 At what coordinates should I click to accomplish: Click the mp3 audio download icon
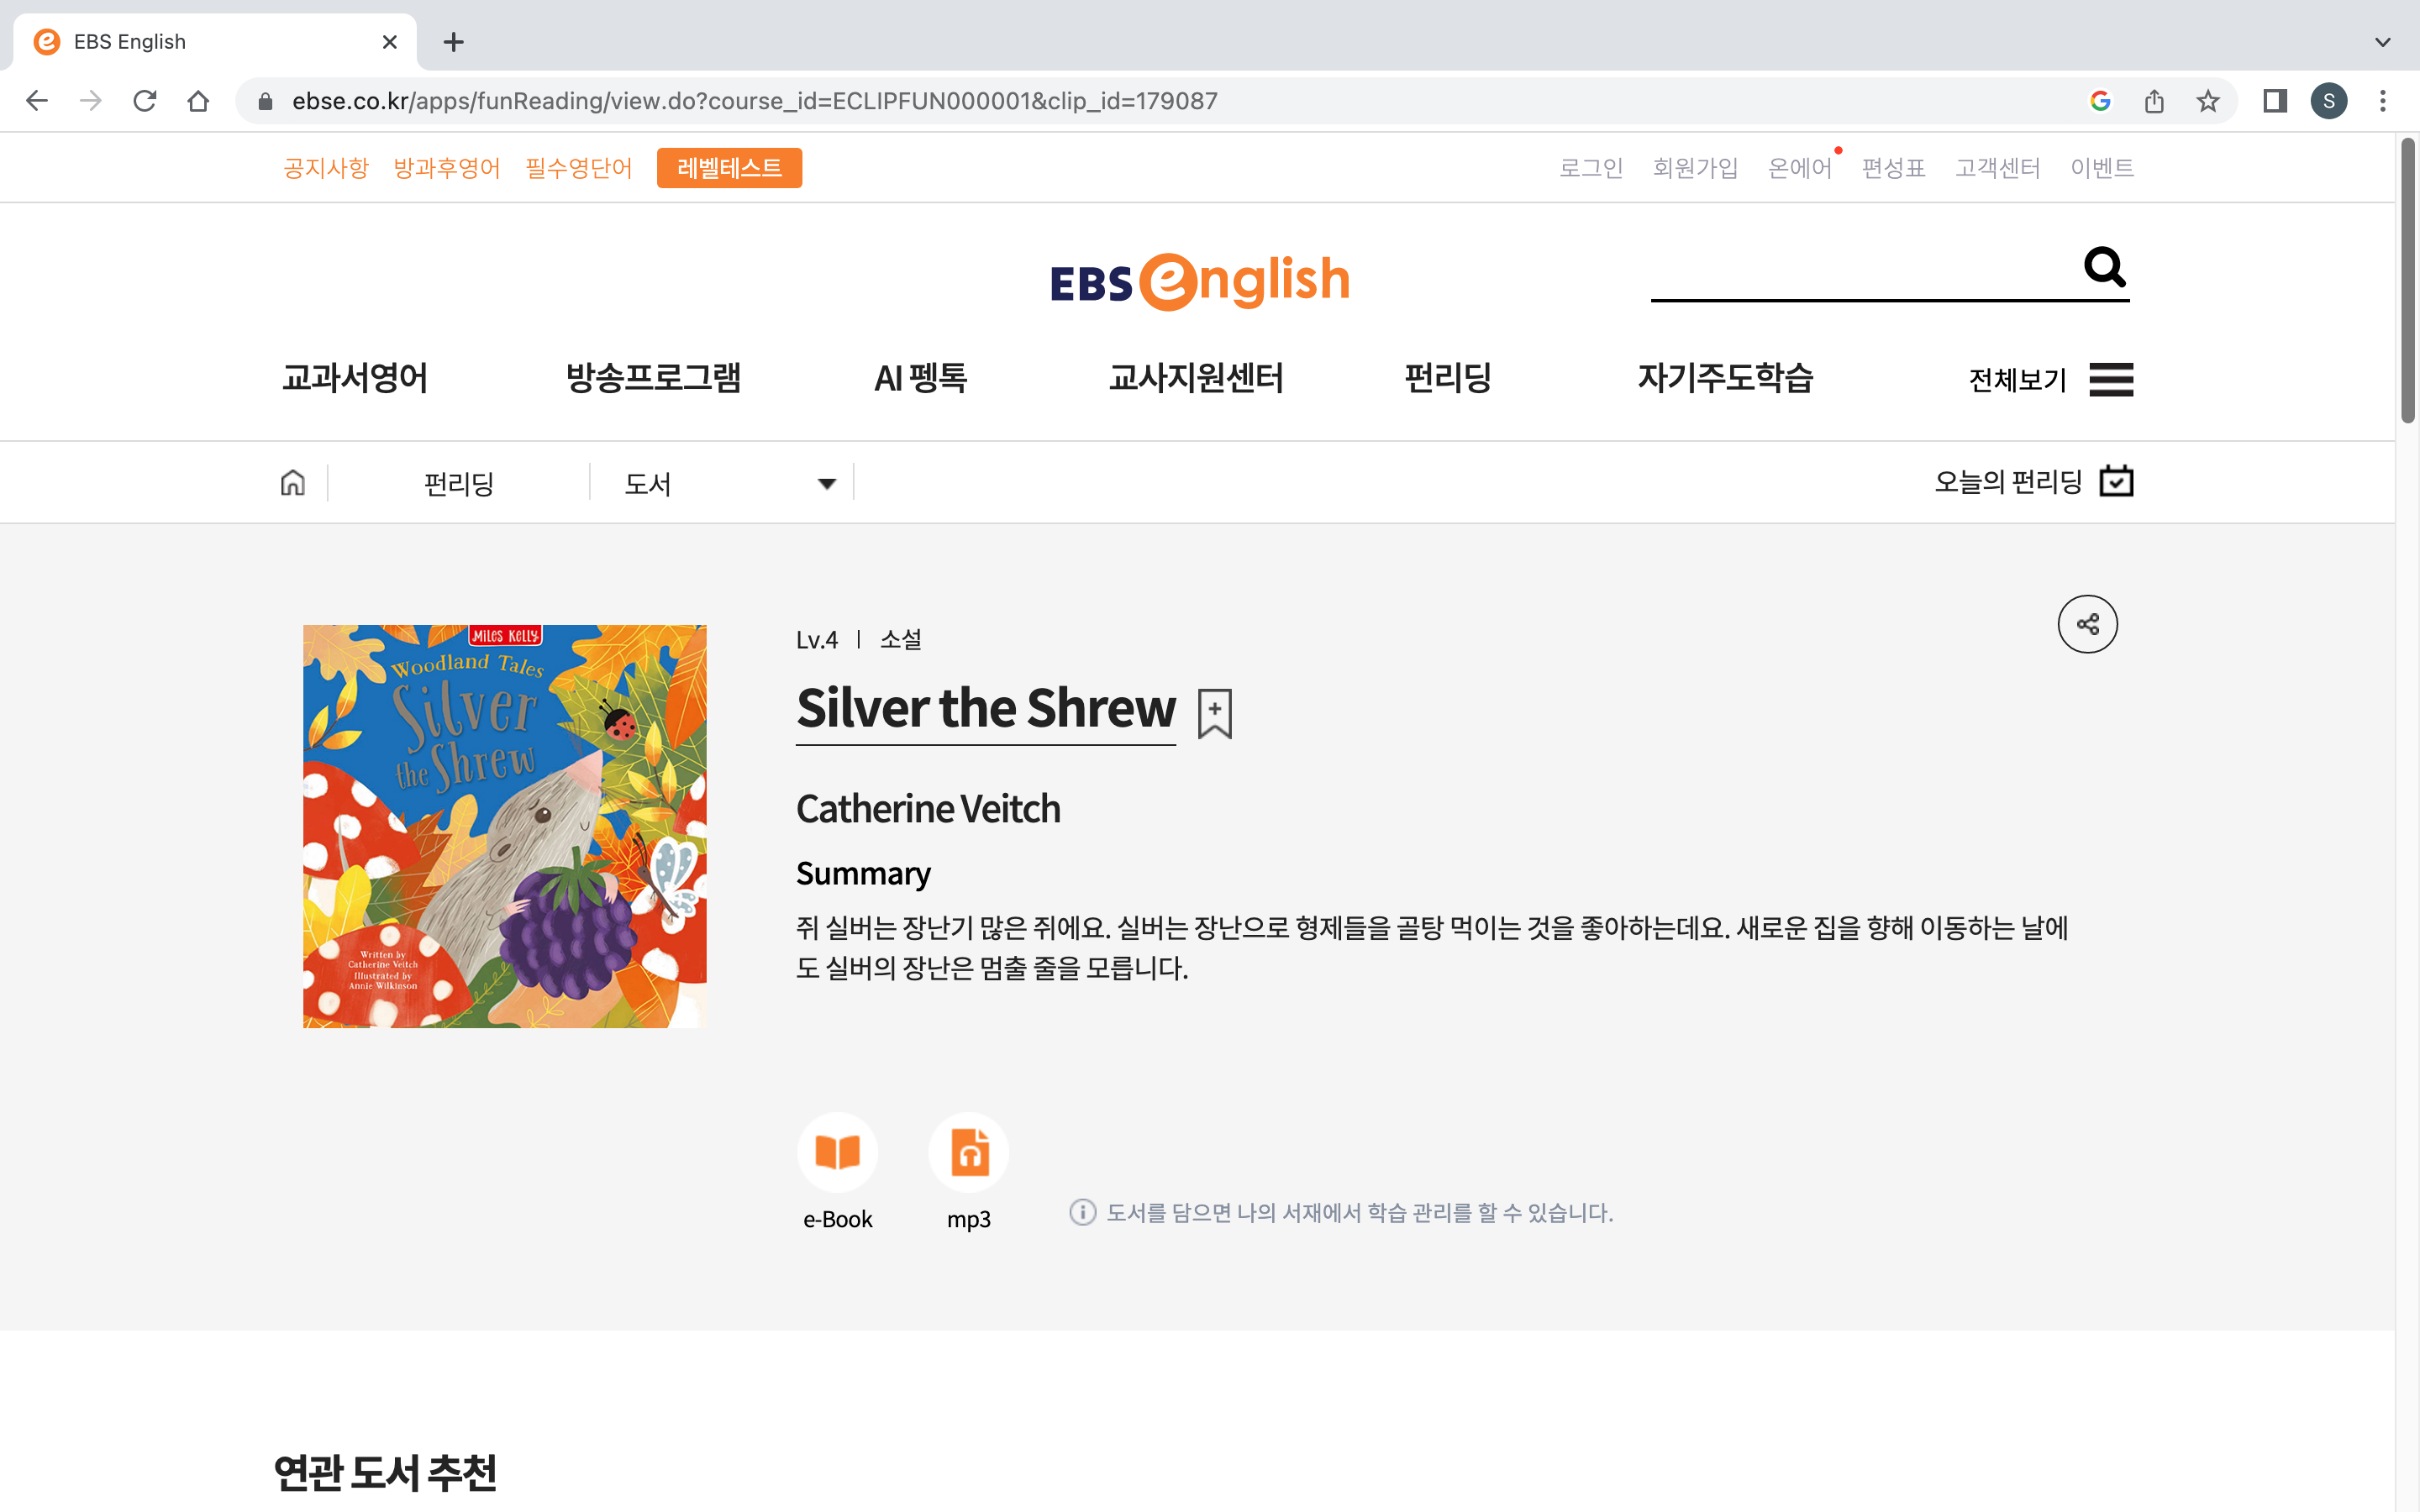coord(968,1152)
